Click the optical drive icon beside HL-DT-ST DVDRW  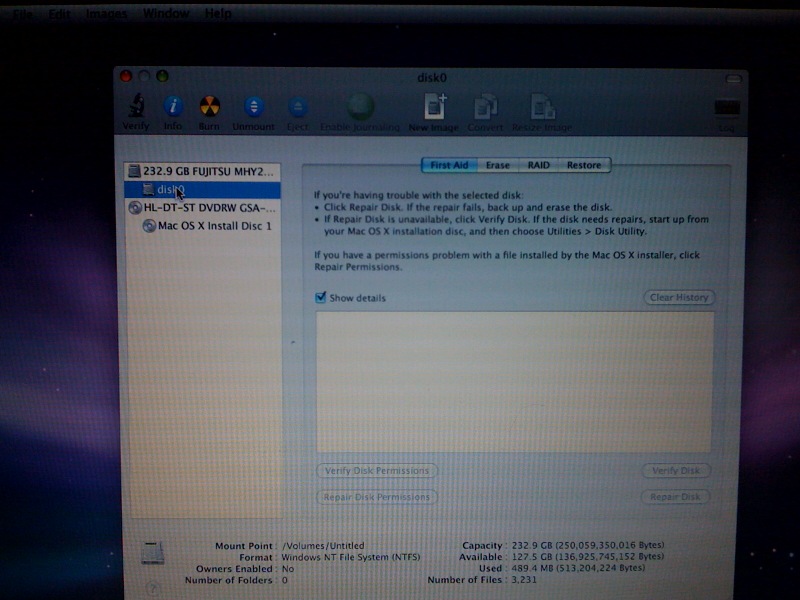[x=135, y=208]
